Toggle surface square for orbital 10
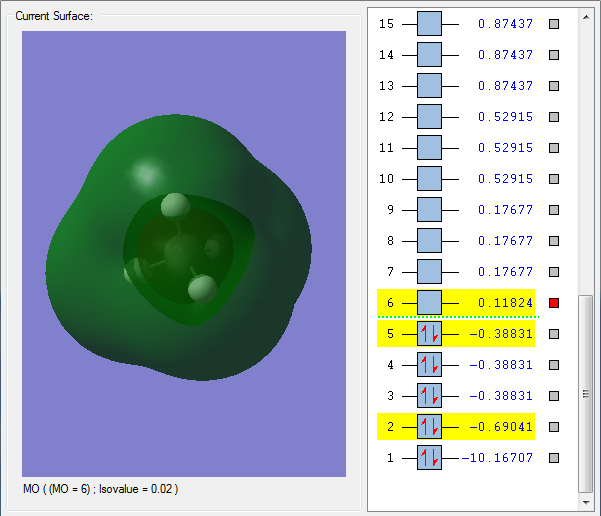Image resolution: width=601 pixels, height=516 pixels. (554, 179)
